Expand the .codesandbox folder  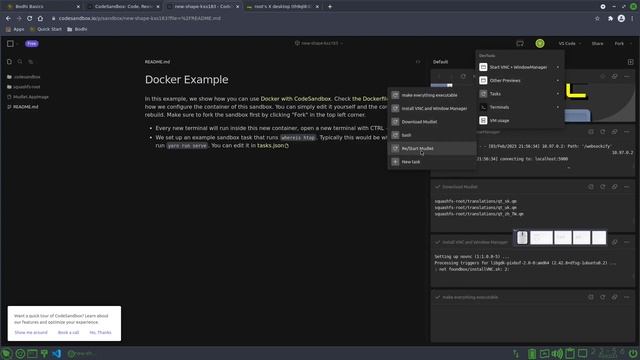(x=24, y=77)
